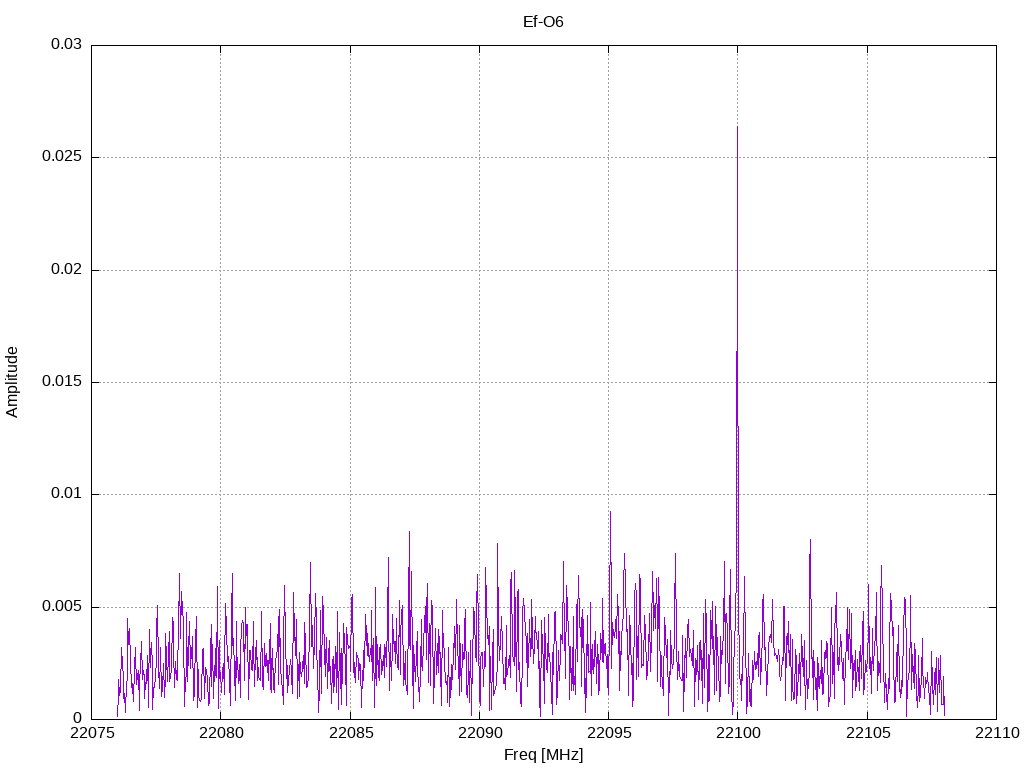The height and width of the screenshot is (768, 1024).
Task: Click the 0.01 y-axis tick label
Action: 67,494
